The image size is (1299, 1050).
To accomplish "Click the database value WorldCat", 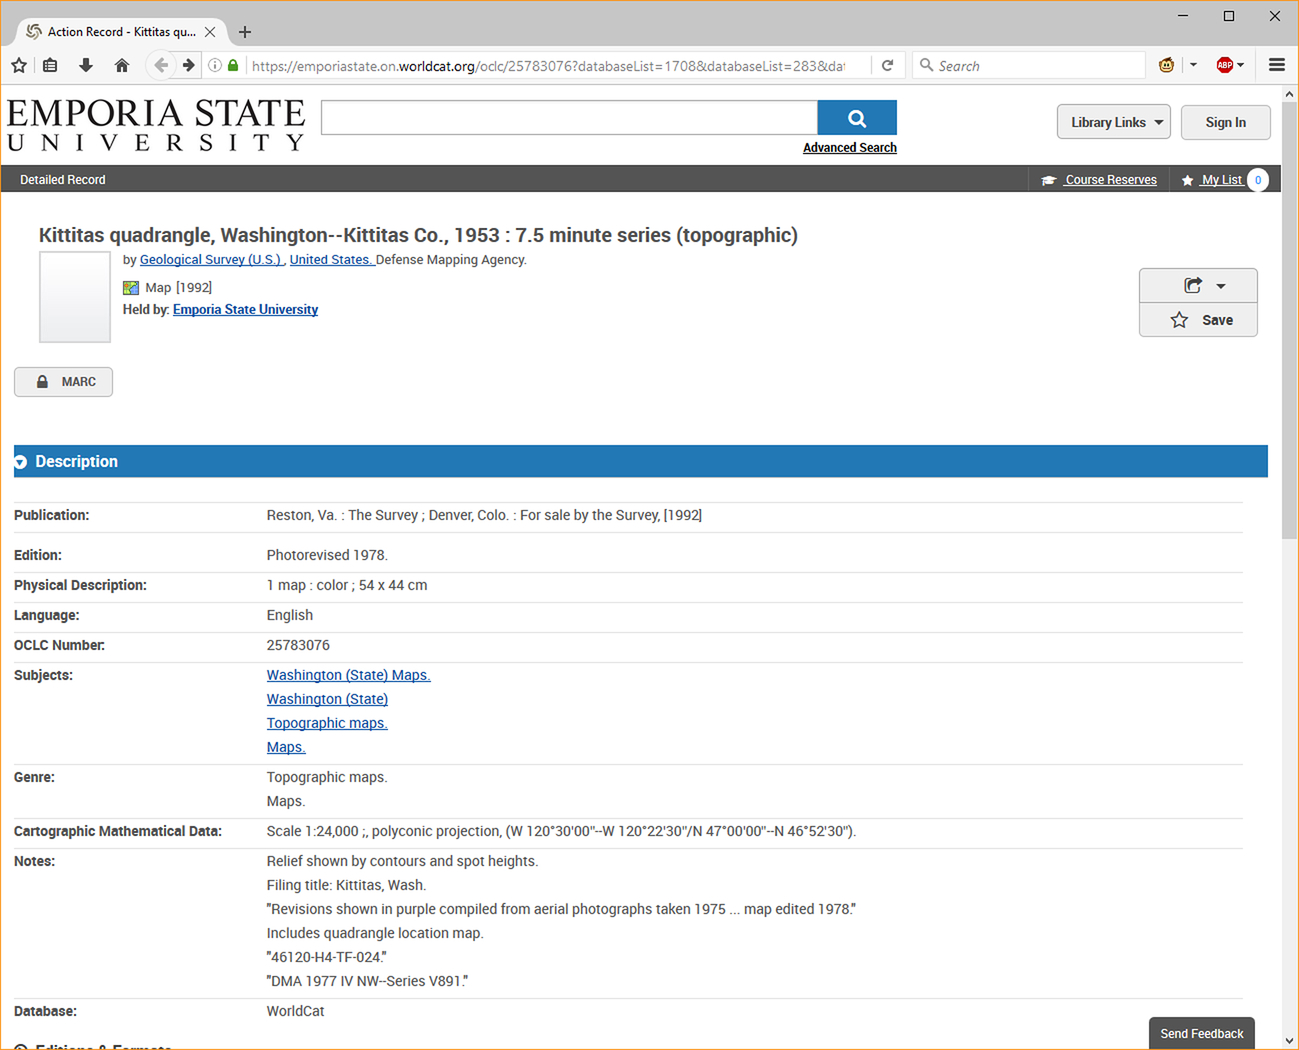I will 295,1011.
